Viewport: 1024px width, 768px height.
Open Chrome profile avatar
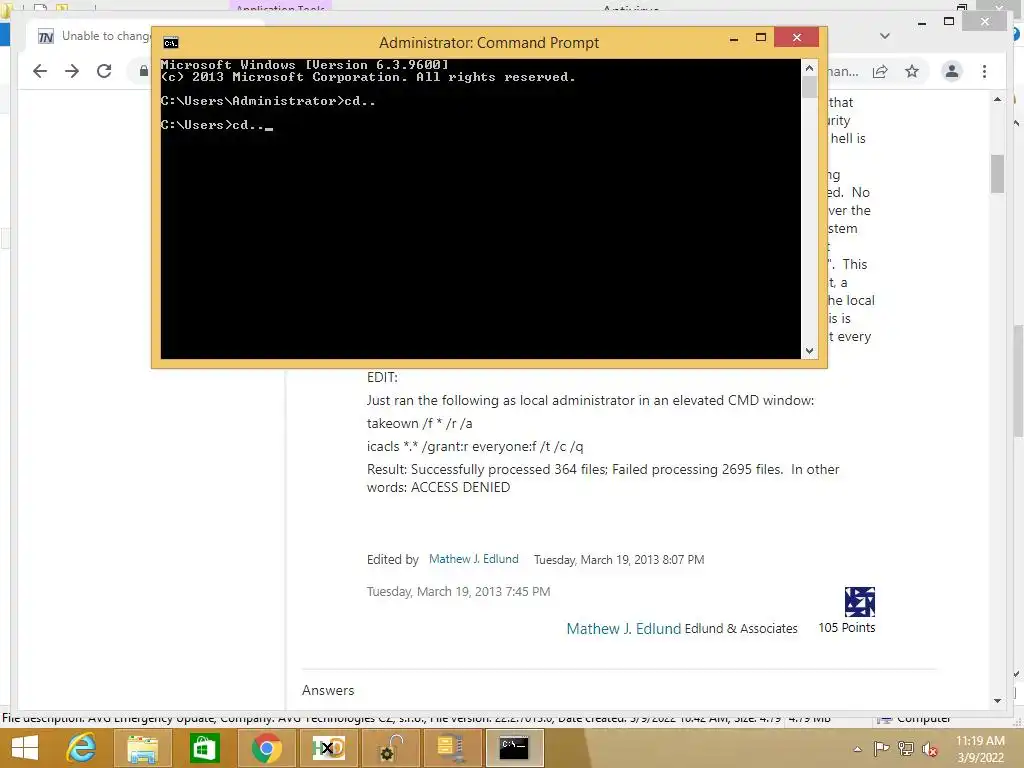[x=952, y=71]
